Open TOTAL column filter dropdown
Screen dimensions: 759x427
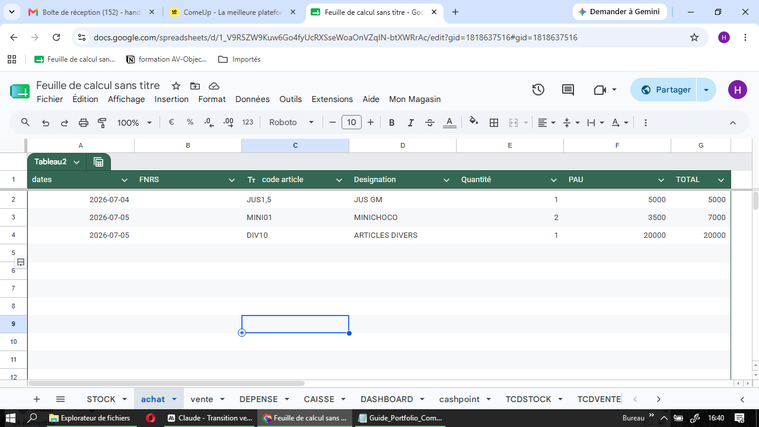(x=721, y=180)
